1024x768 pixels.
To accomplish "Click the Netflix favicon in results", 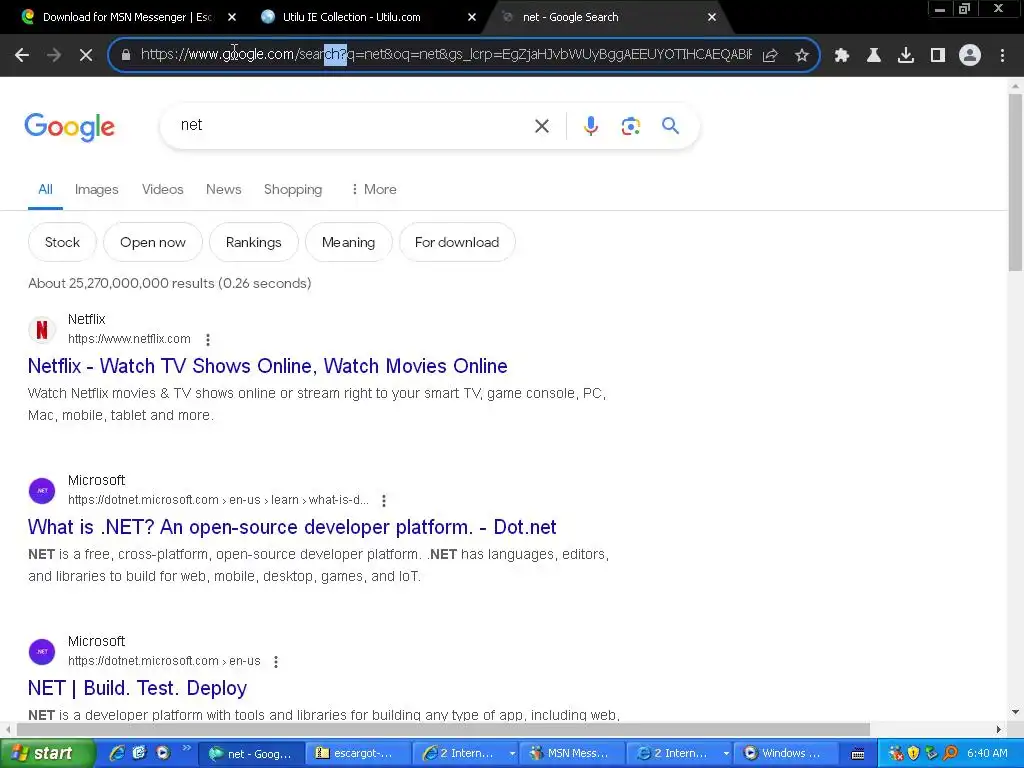I will pyautogui.click(x=42, y=329).
